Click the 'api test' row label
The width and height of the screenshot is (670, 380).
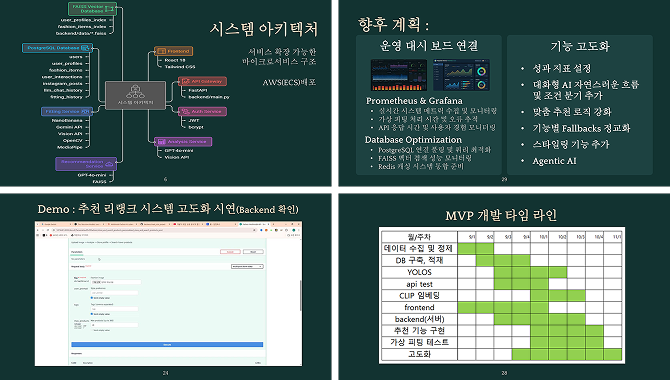[419, 284]
